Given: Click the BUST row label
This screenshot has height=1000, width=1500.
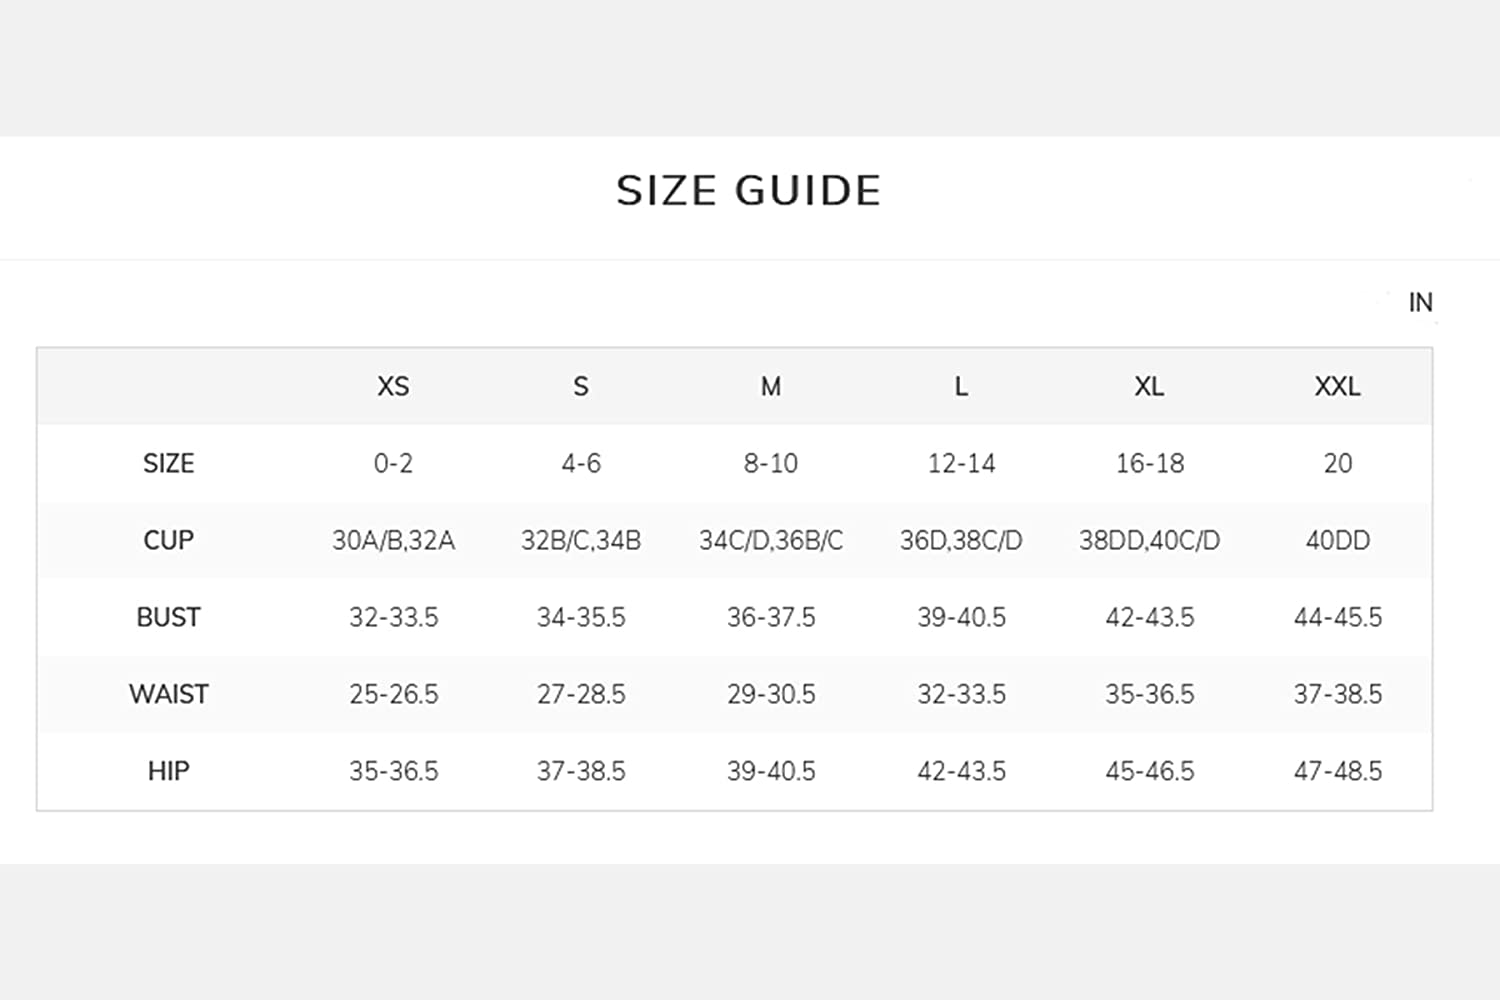Looking at the screenshot, I should (x=168, y=617).
